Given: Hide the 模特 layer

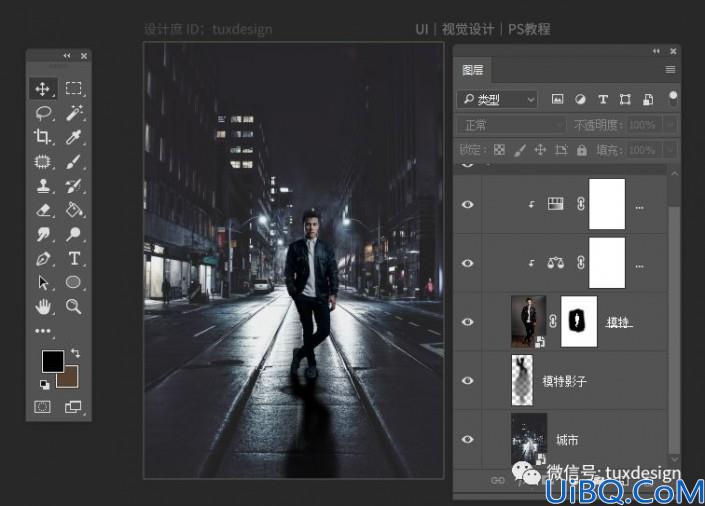Looking at the screenshot, I should [x=468, y=322].
